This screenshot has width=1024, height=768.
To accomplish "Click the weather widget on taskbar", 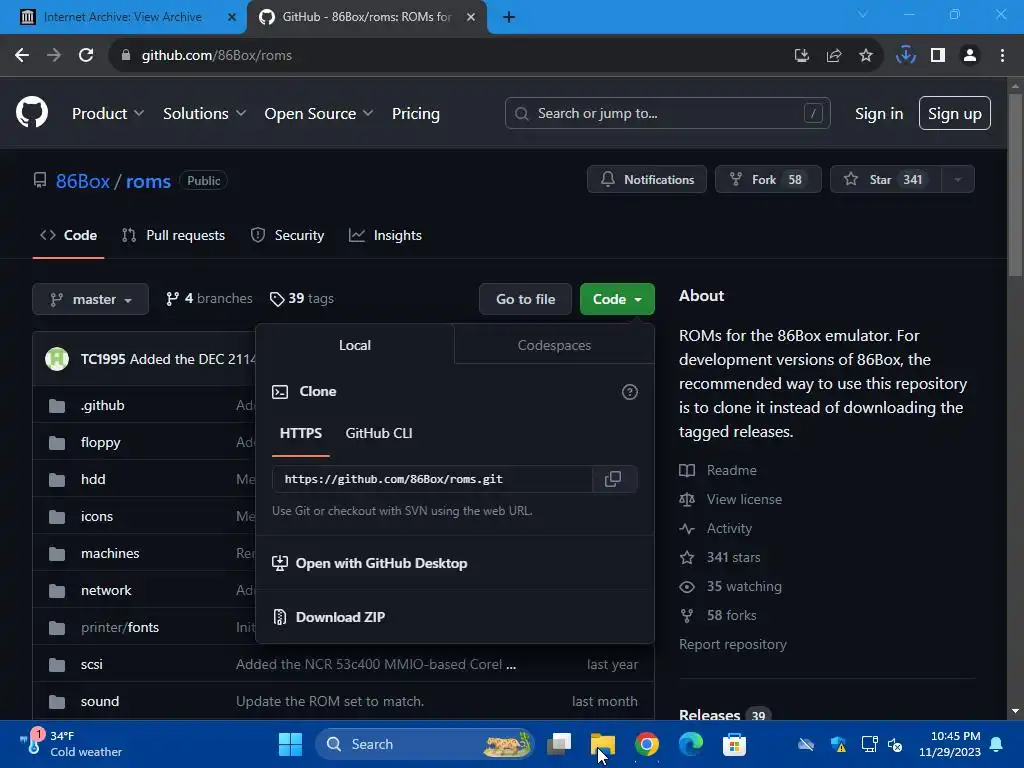I will [x=71, y=744].
